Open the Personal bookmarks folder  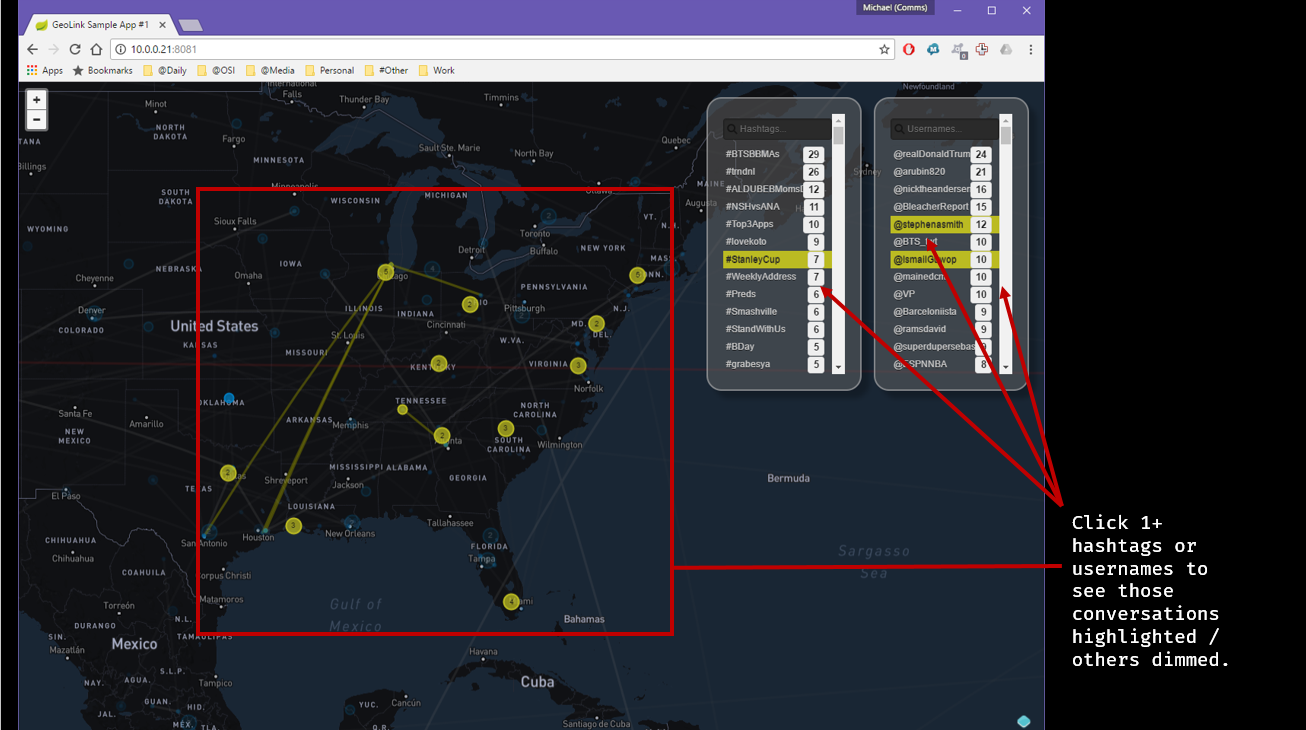[x=329, y=70]
